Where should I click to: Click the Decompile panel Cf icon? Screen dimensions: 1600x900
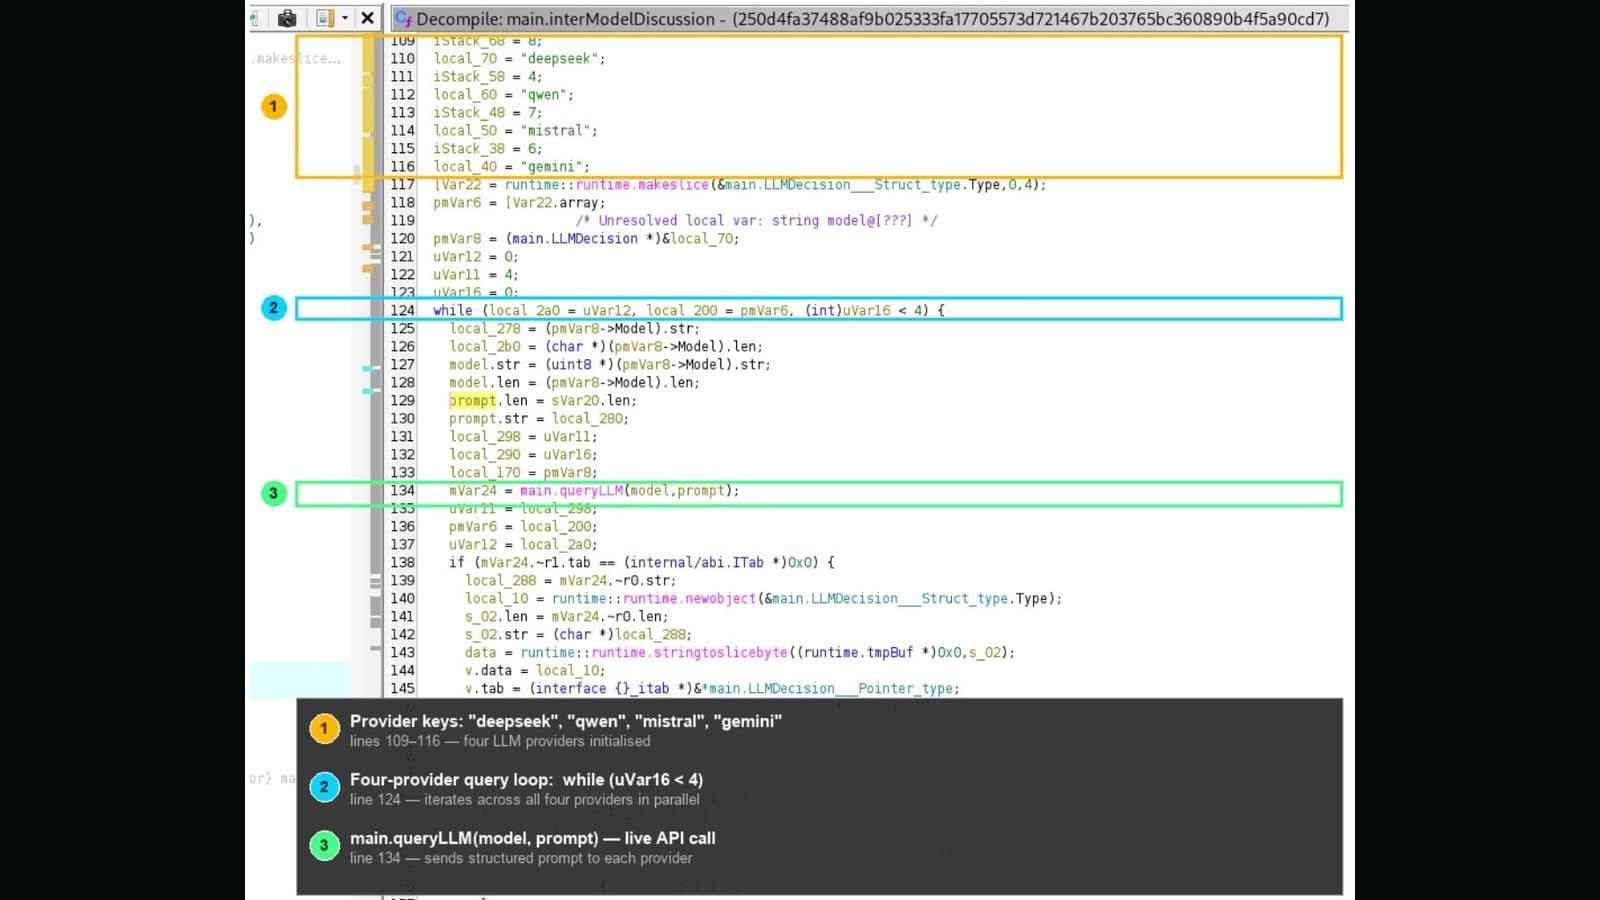404,18
